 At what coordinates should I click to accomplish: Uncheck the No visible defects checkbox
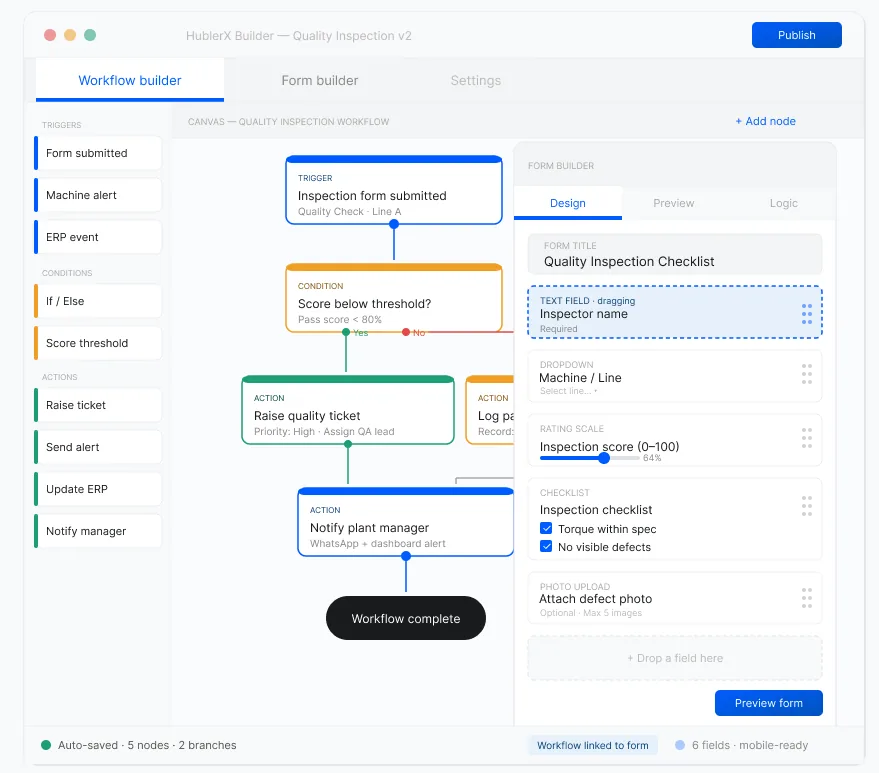546,547
